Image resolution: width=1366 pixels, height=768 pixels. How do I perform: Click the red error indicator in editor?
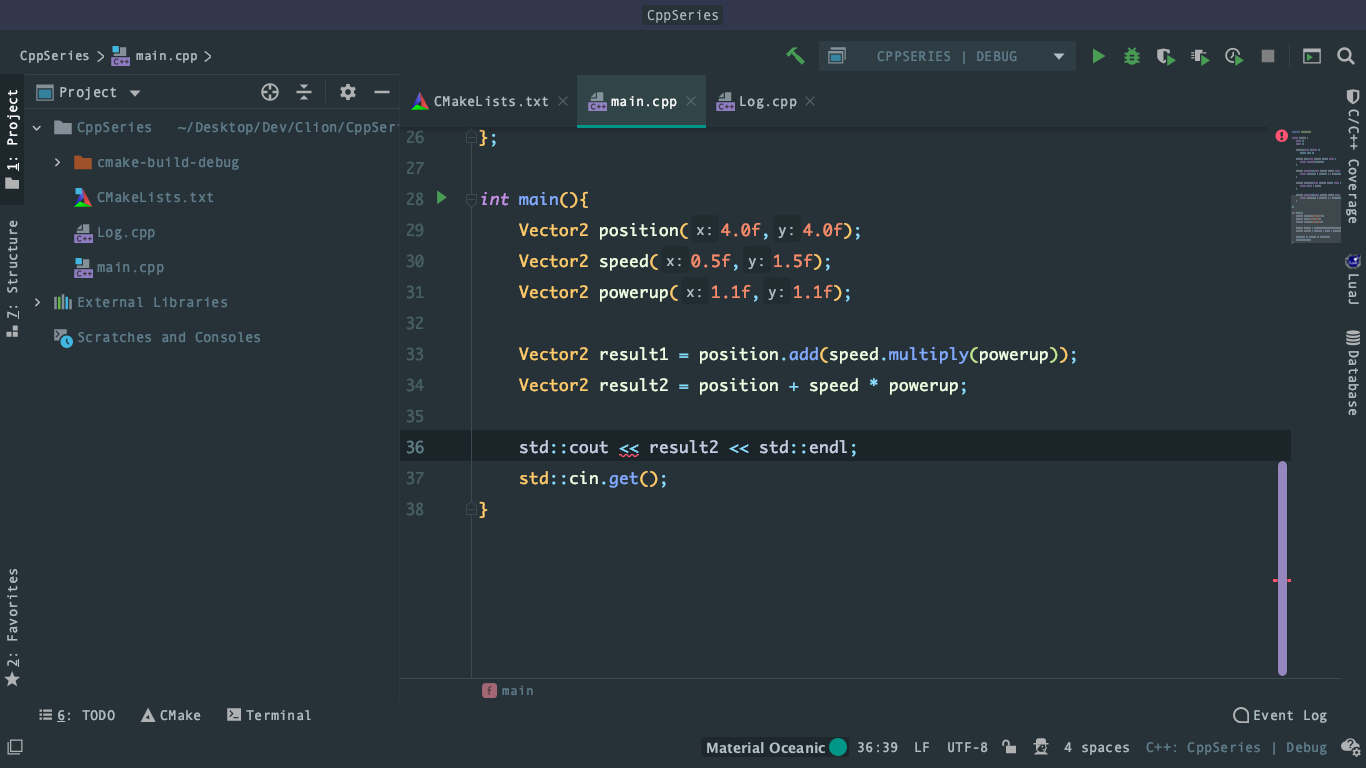pyautogui.click(x=1282, y=136)
